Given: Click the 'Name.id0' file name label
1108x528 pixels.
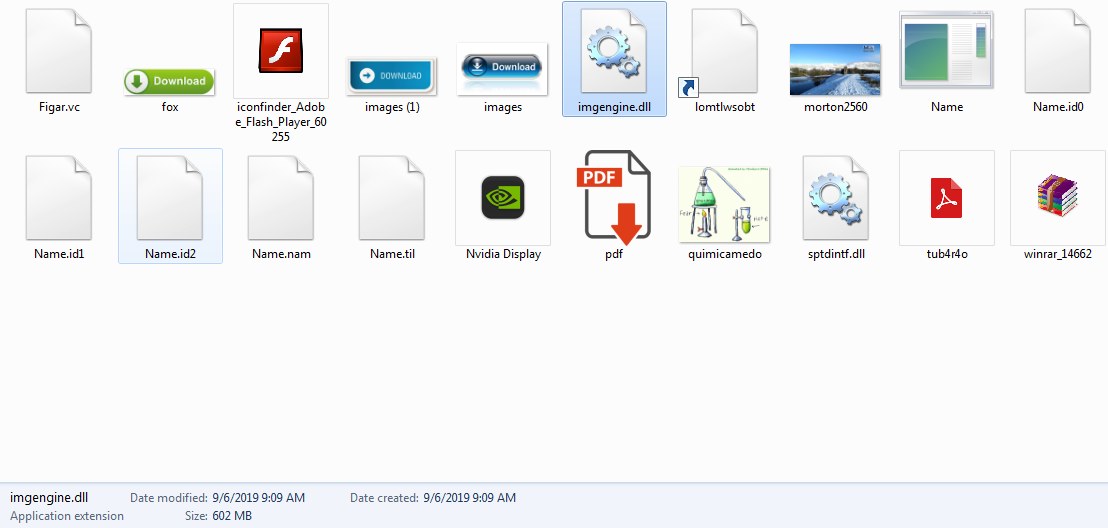Looking at the screenshot, I should click(1058, 107).
